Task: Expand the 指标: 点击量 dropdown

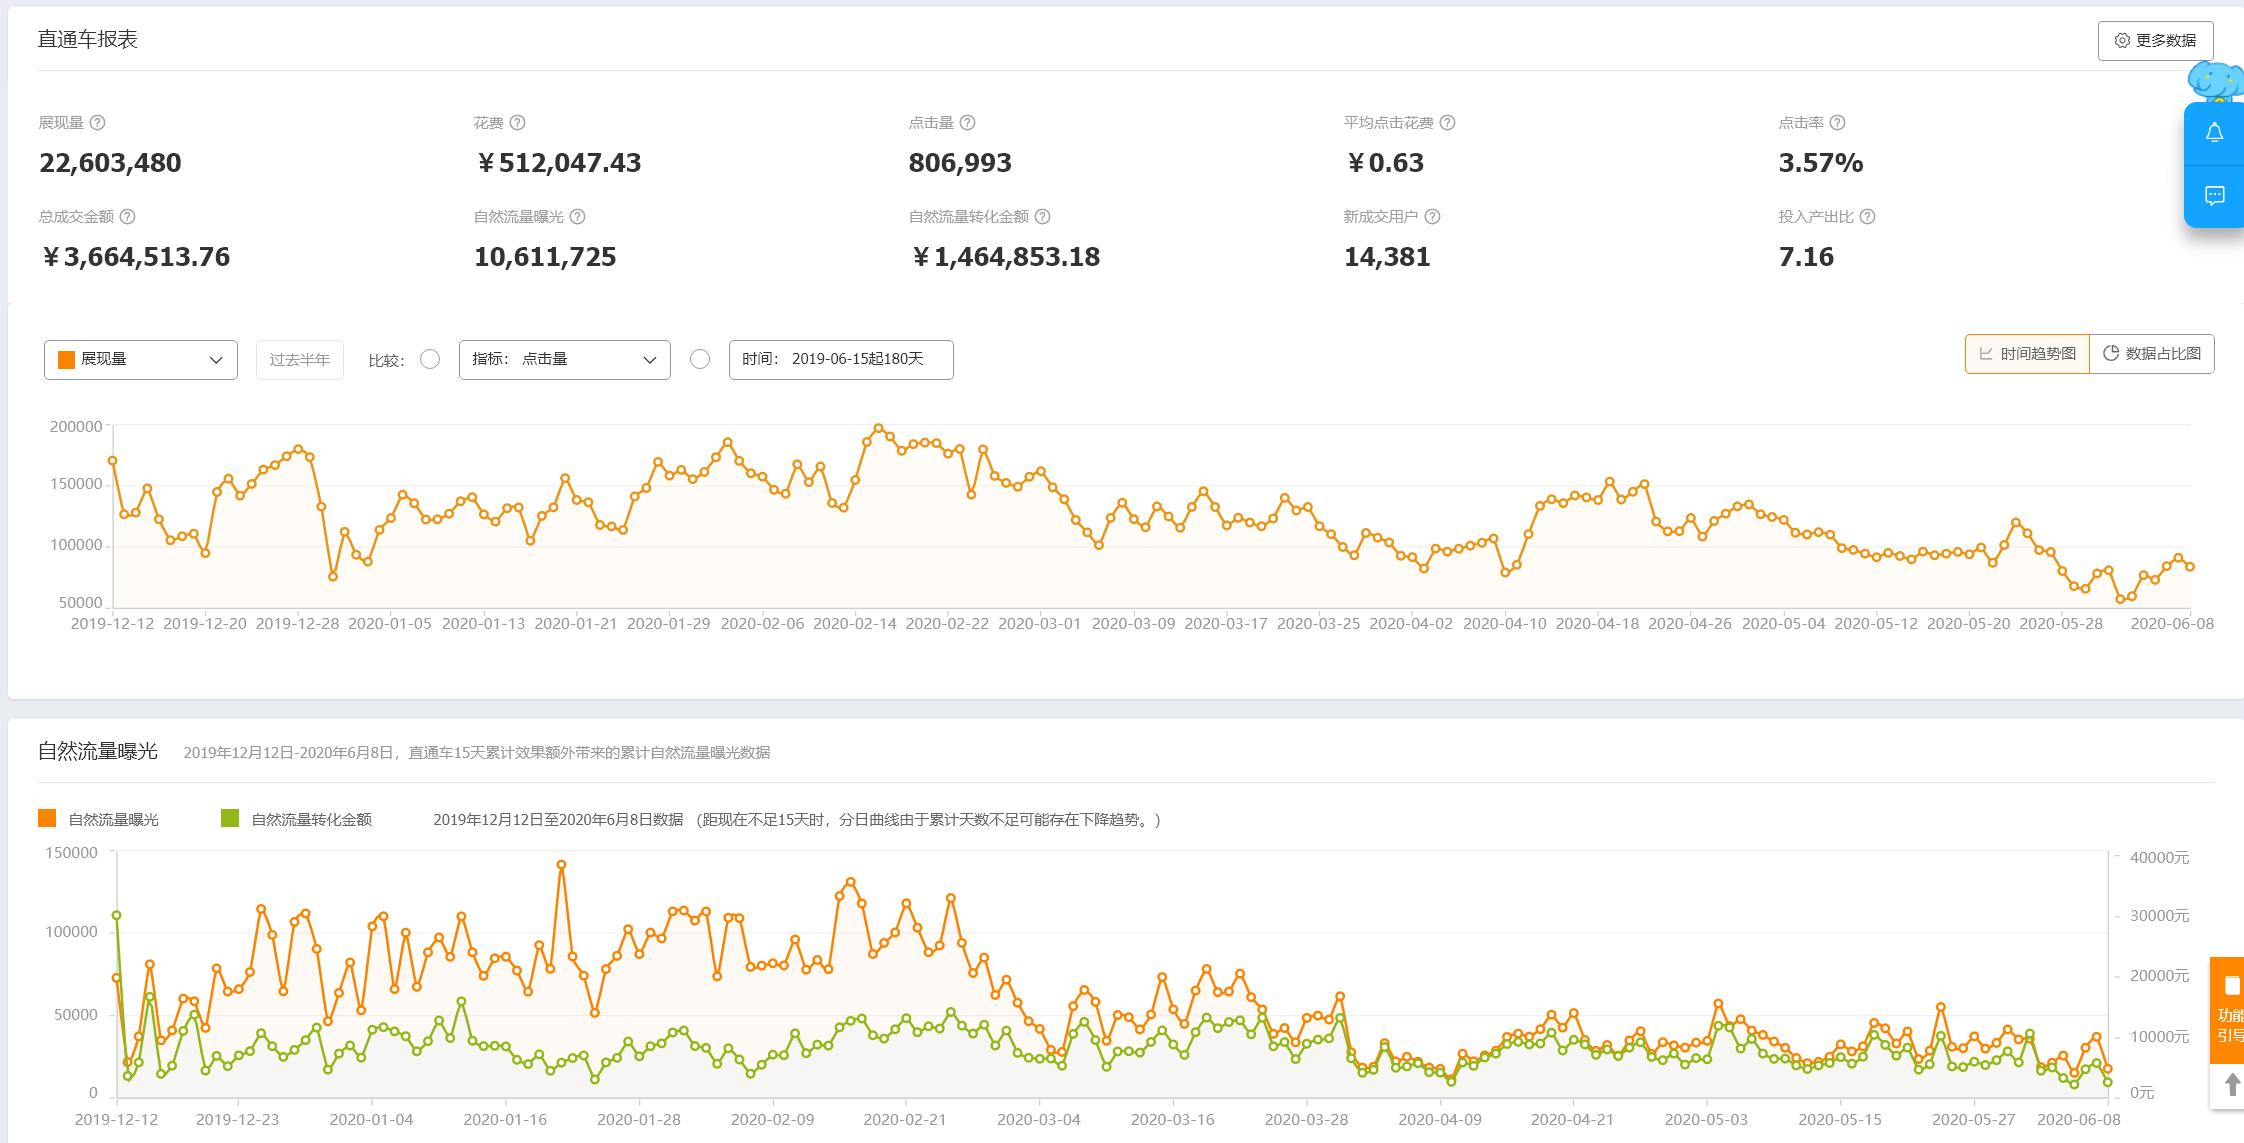Action: tap(564, 360)
